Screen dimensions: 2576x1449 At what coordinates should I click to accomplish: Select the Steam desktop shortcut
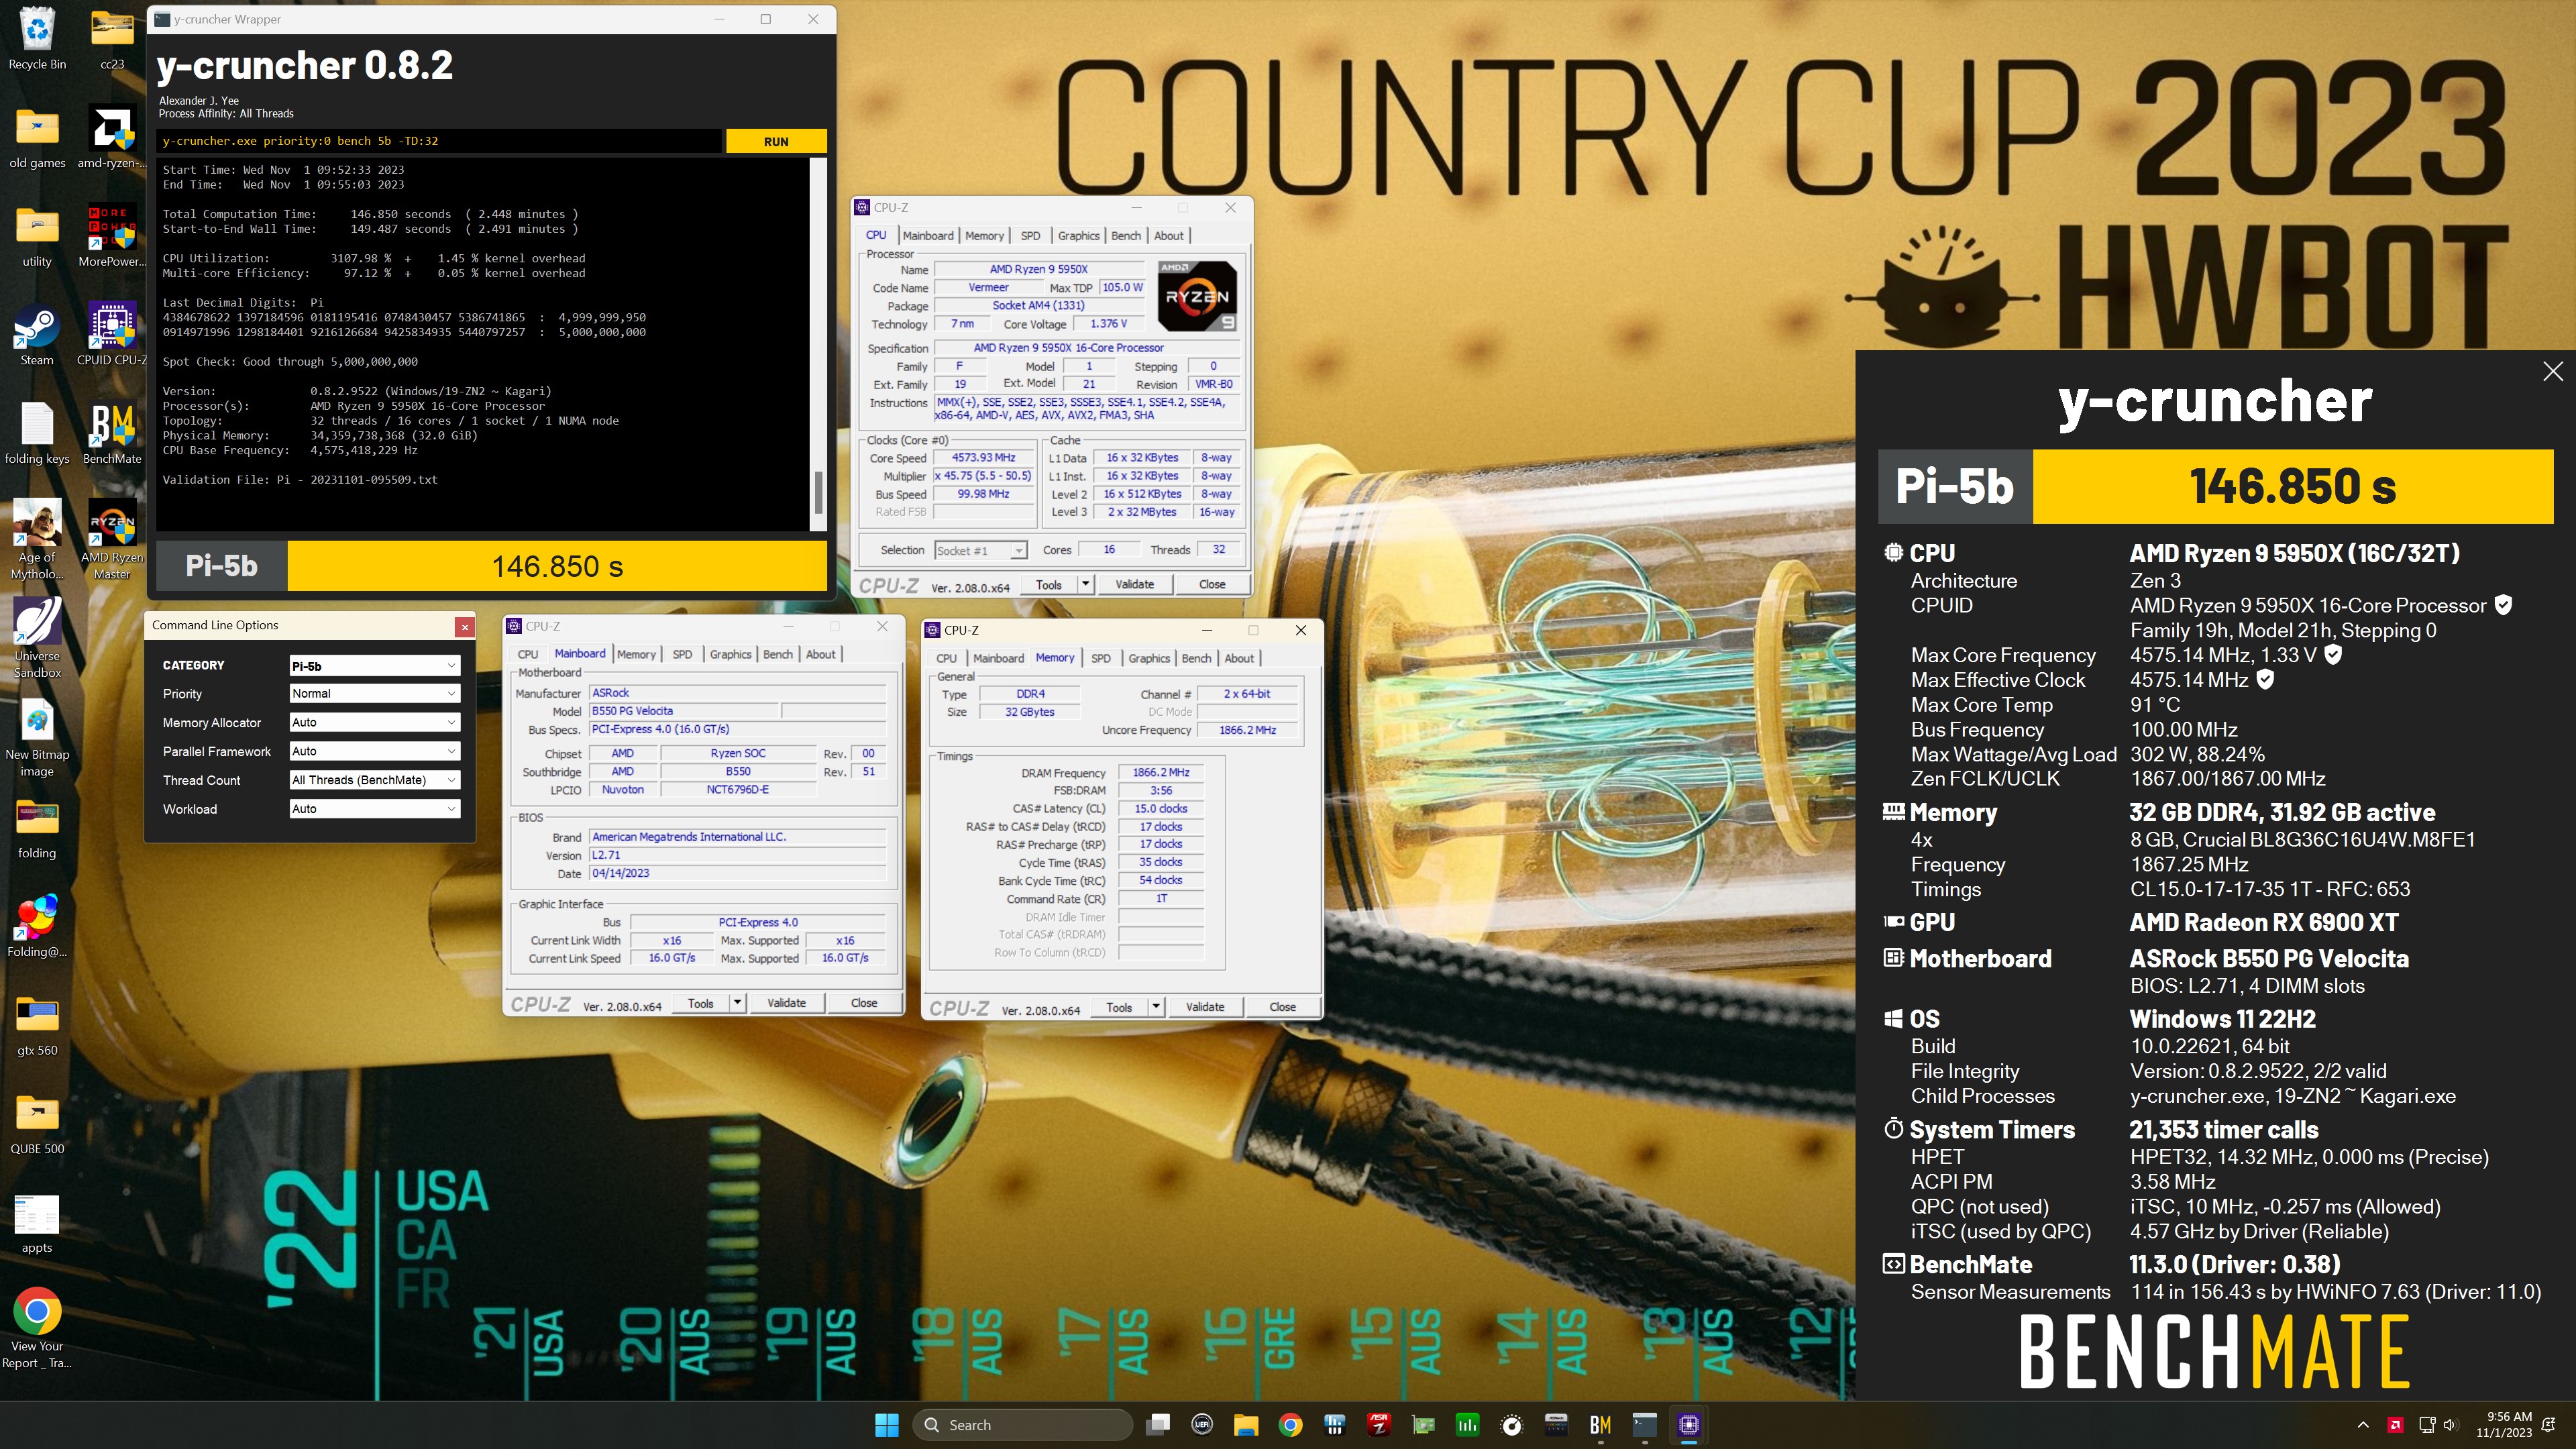pos(37,335)
